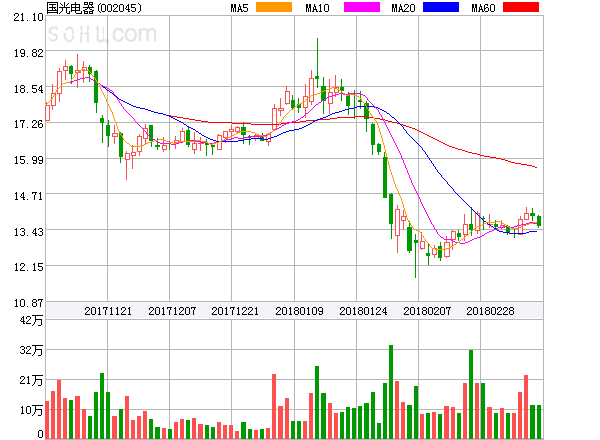Click the MA60 legend label
Viewport: 600px width, 440px height.
tap(483, 8)
